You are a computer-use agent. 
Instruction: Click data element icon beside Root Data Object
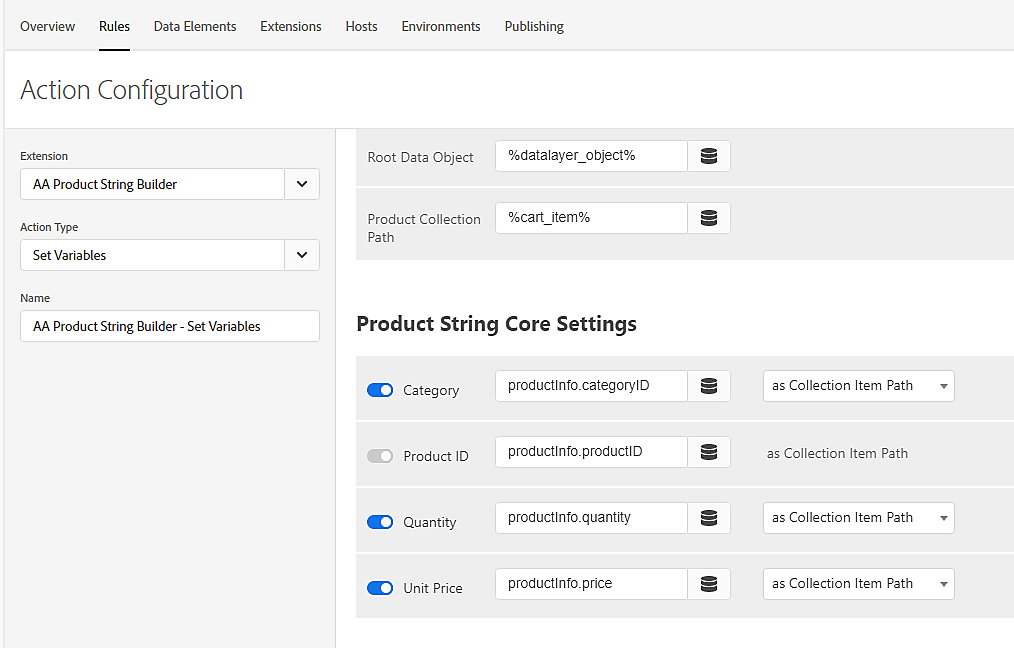(709, 157)
